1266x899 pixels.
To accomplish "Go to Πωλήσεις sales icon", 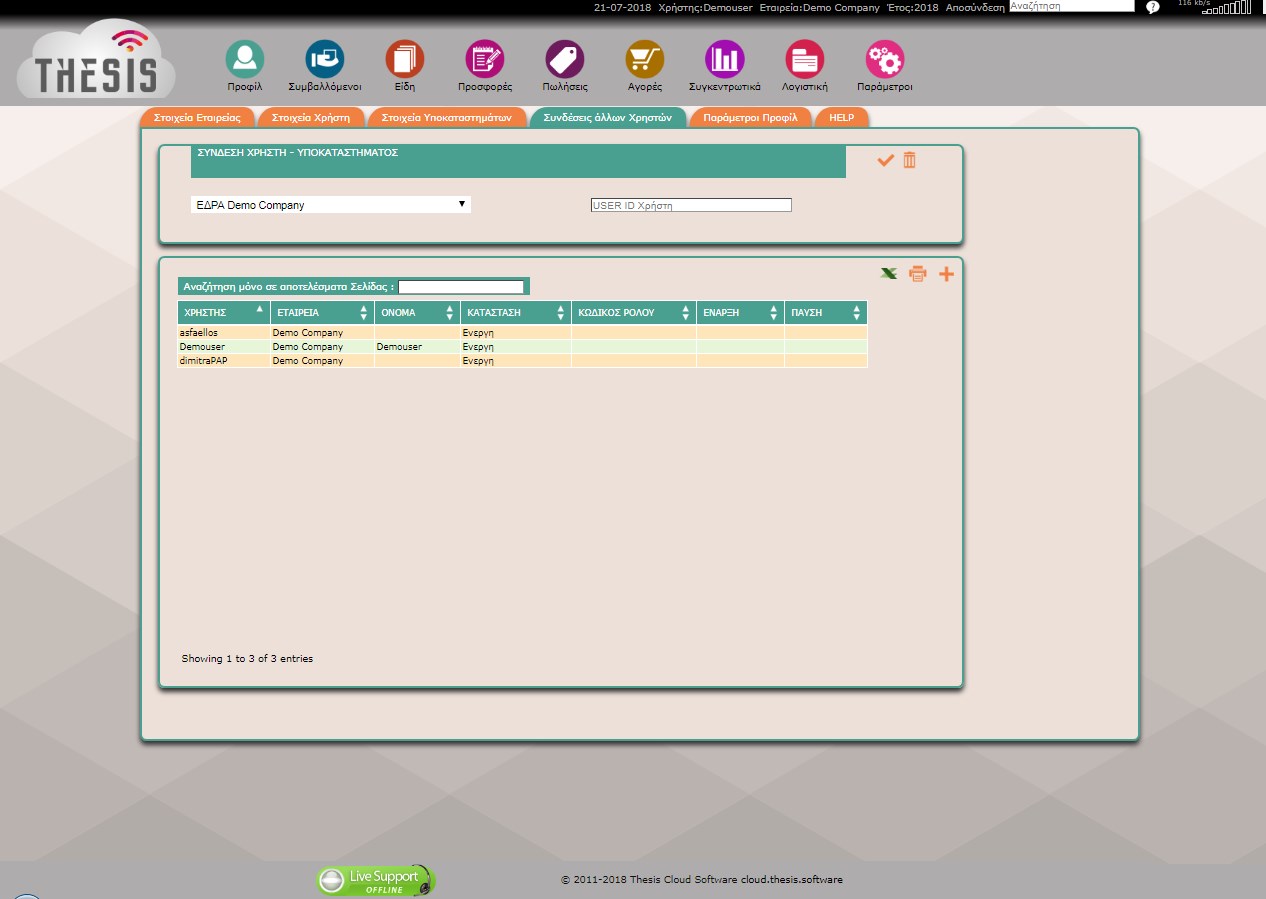I will coord(565,60).
